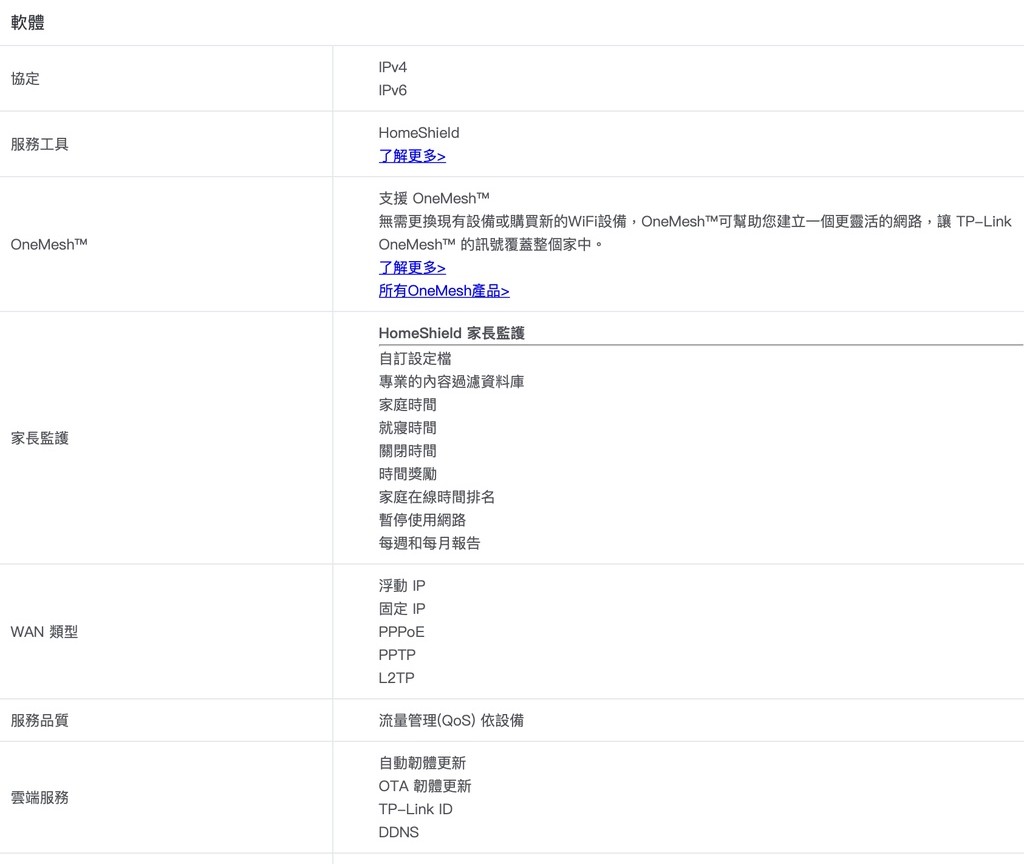Click the IPv4 protocol entry
This screenshot has width=1024, height=867.
click(392, 67)
